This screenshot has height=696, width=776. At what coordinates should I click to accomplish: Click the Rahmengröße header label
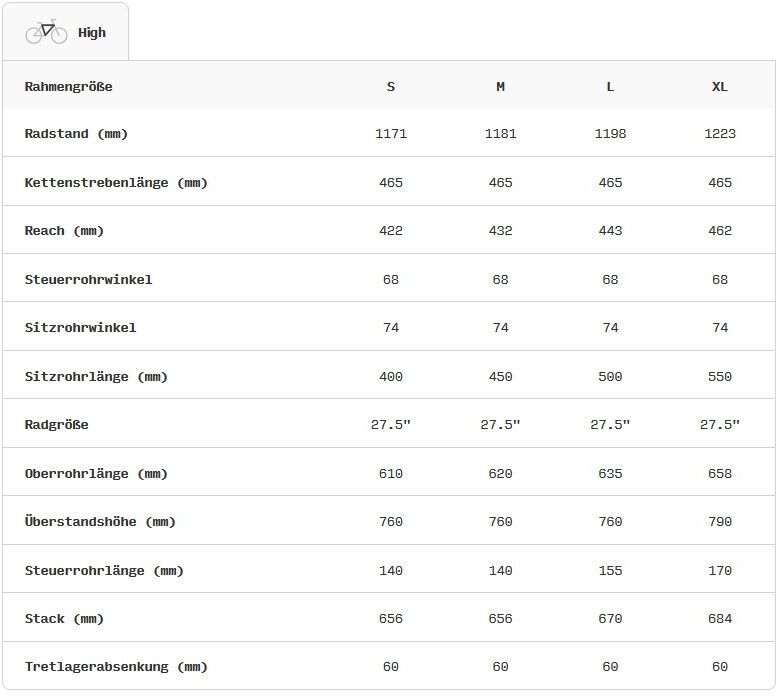point(68,87)
